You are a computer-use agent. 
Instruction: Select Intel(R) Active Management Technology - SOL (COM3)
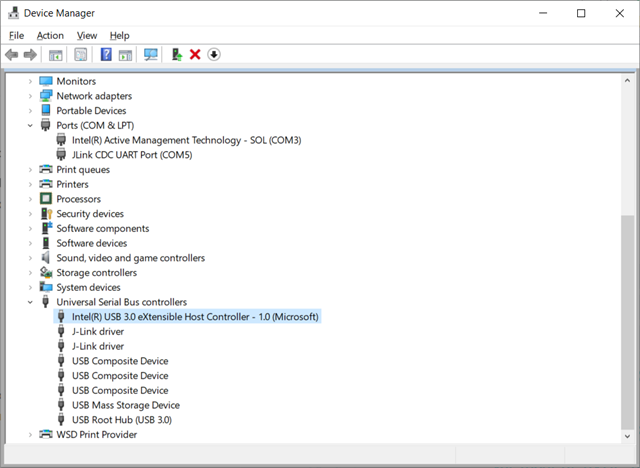pyautogui.click(x=187, y=140)
